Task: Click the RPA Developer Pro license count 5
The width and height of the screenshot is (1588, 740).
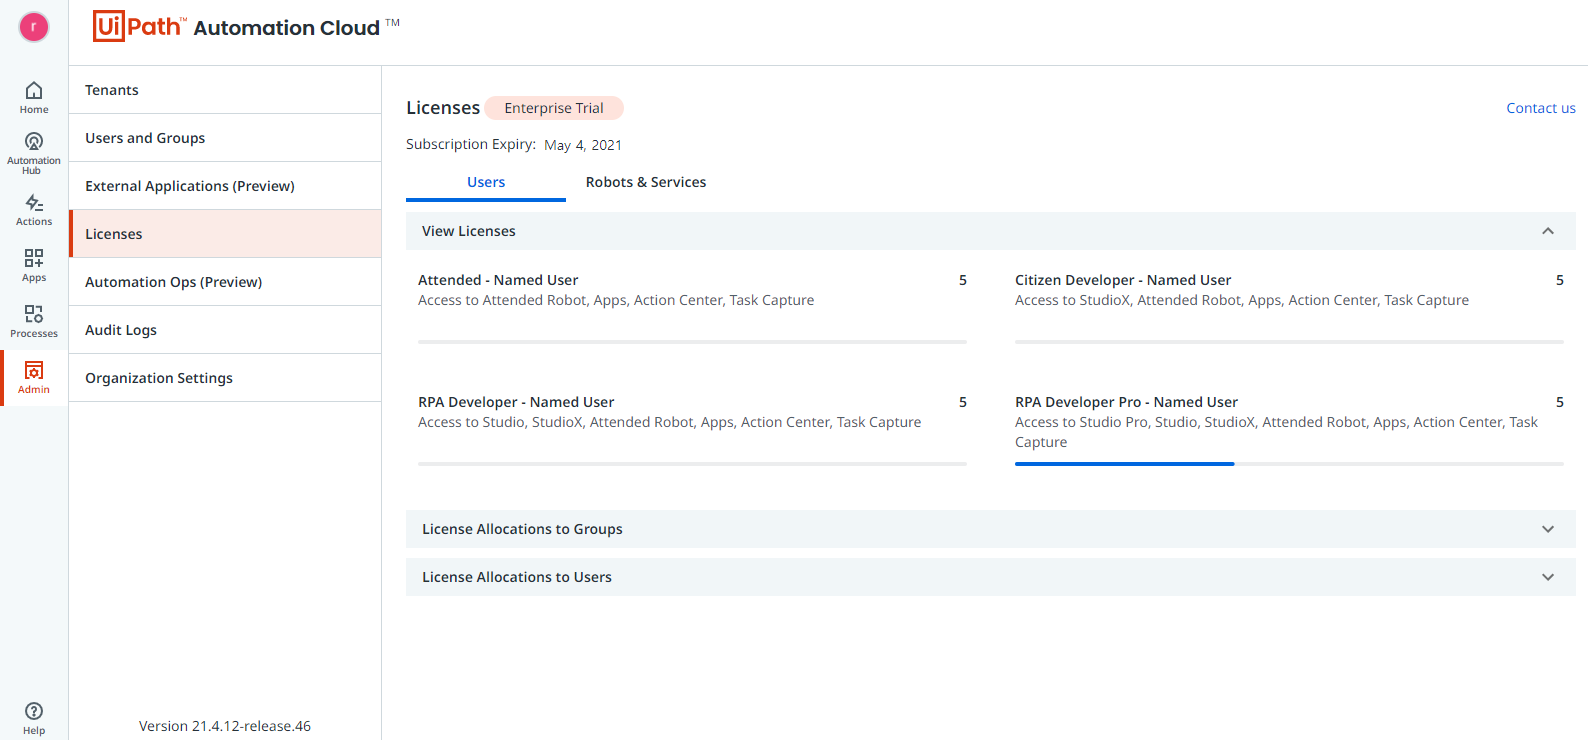Action: [1560, 402]
